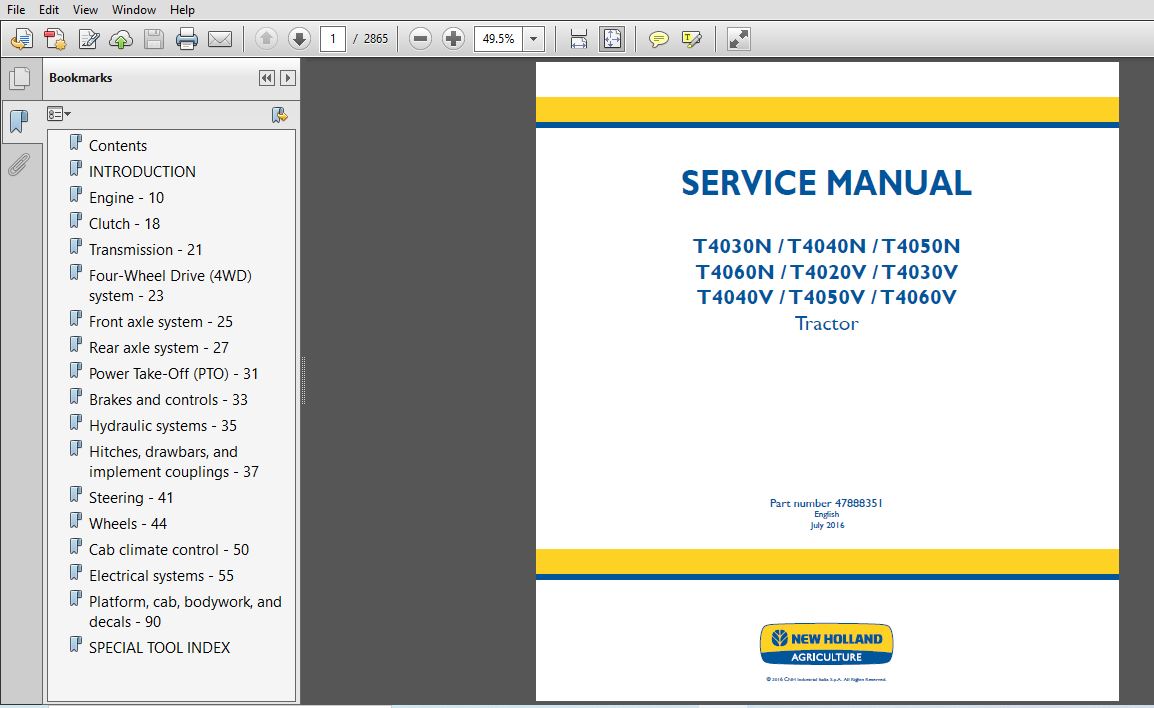The height and width of the screenshot is (708, 1154).
Task: Click the new bookmark icon
Action: pyautogui.click(x=279, y=115)
